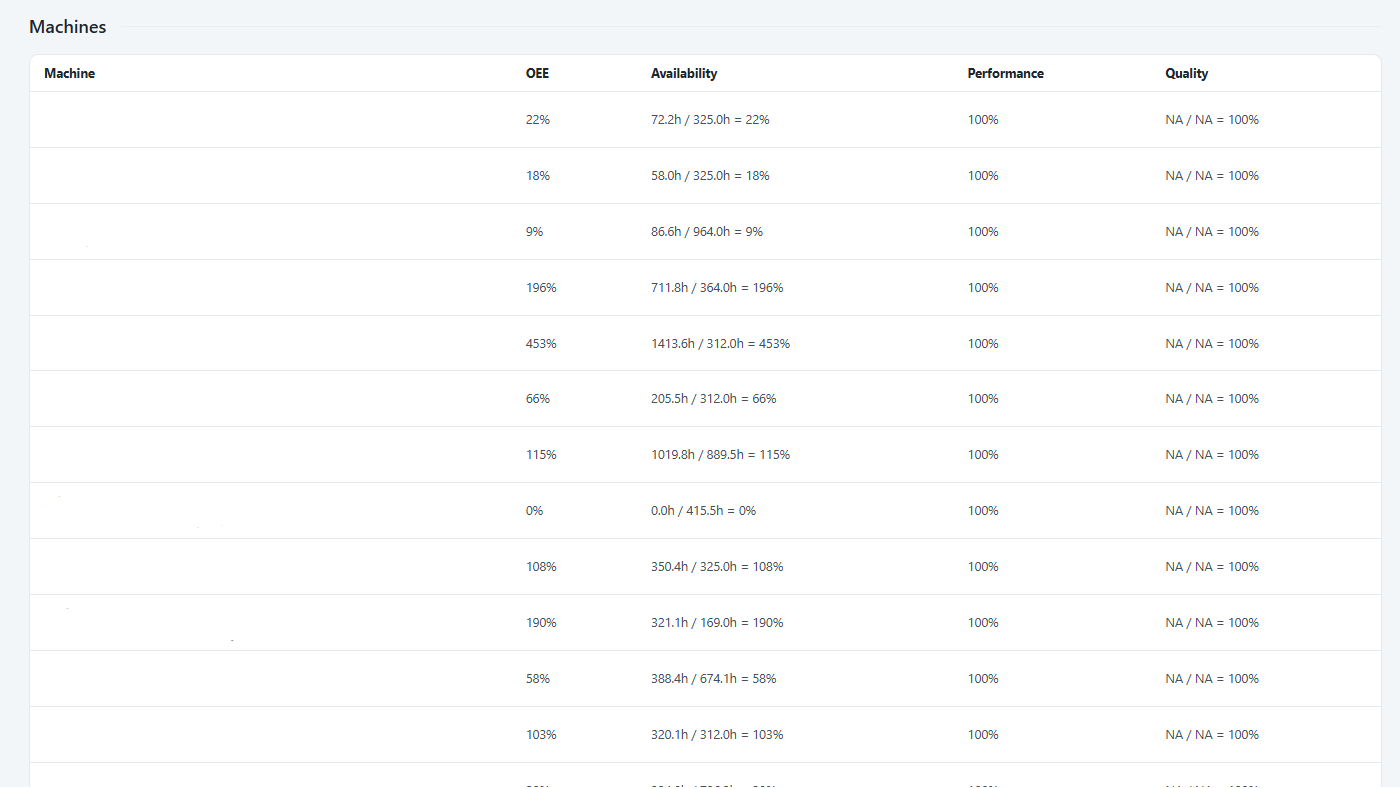Viewport: 1400px width, 789px height.
Task: Select the Performance column header
Action: [1005, 74]
